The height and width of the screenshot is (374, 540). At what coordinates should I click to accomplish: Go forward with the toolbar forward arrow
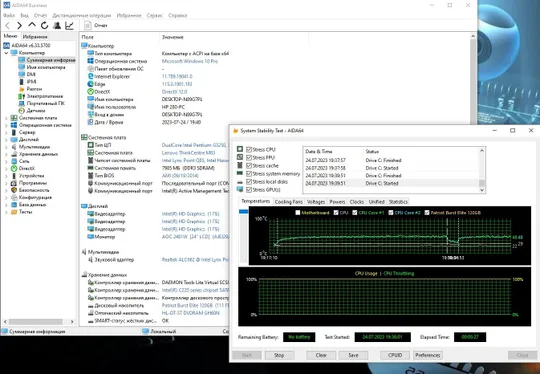point(19,25)
